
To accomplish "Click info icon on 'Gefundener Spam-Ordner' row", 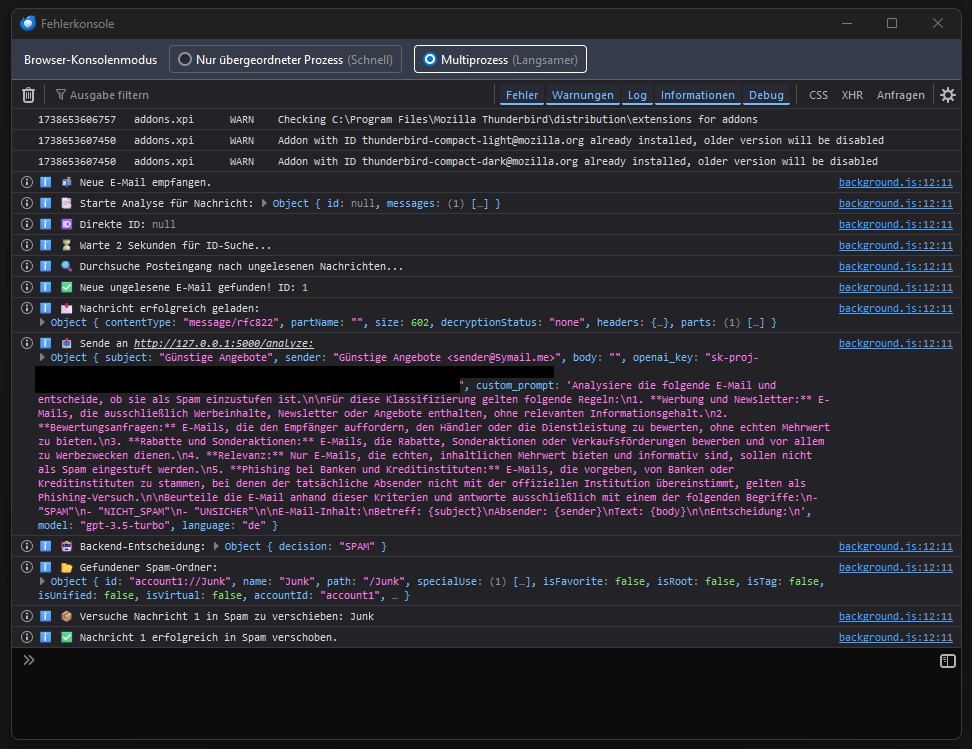I will click(27, 568).
